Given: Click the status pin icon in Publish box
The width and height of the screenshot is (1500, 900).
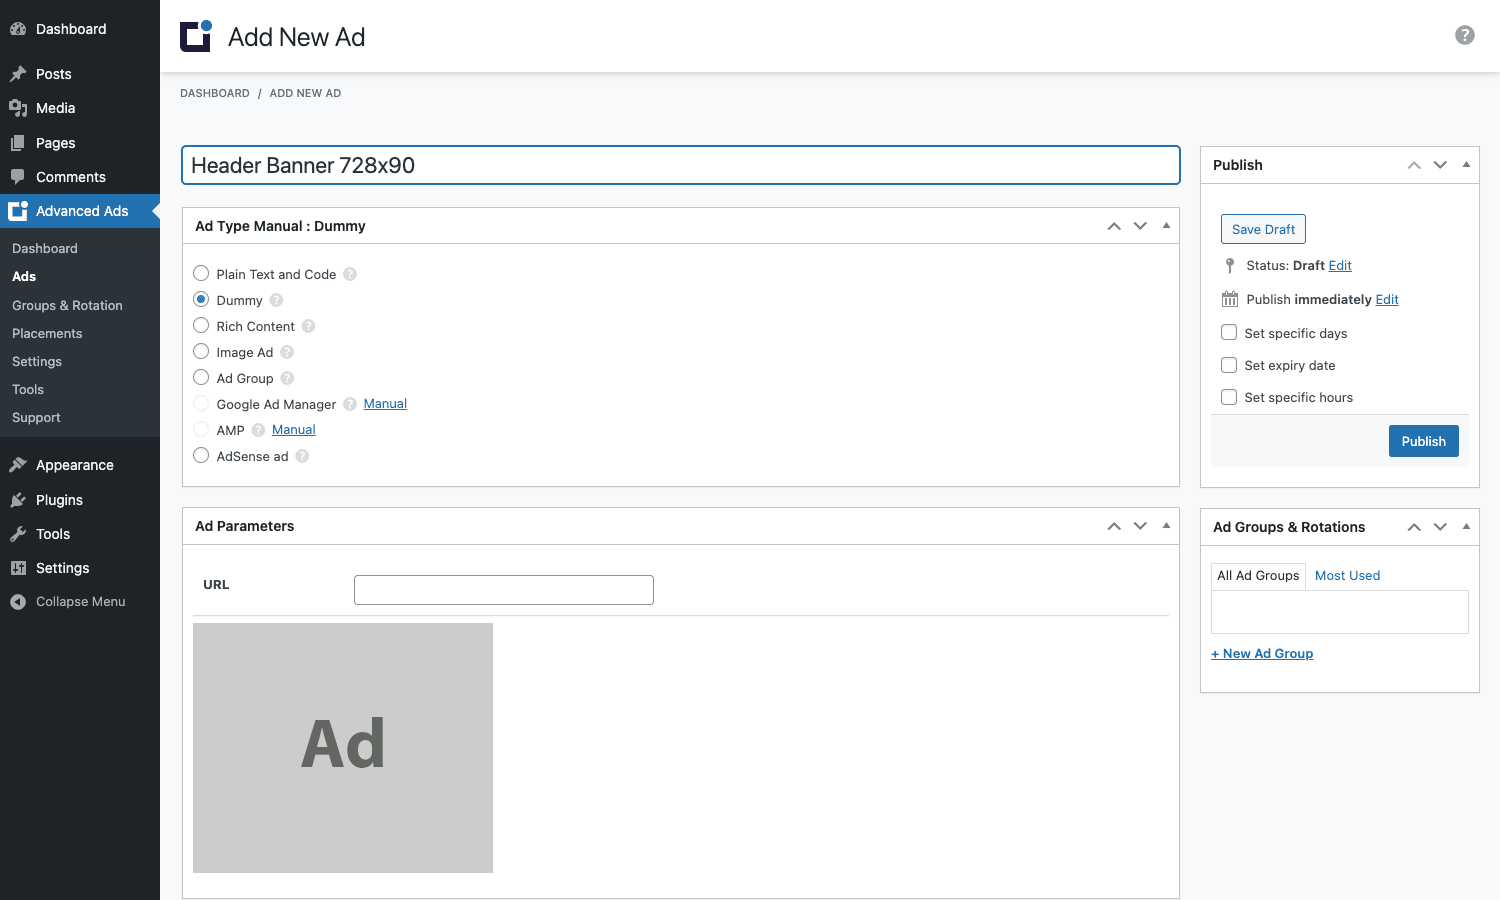Looking at the screenshot, I should pyautogui.click(x=1230, y=265).
